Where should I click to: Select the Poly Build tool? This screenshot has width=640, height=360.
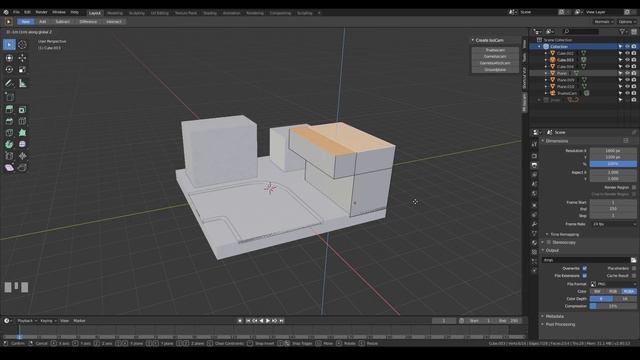coord(22,133)
